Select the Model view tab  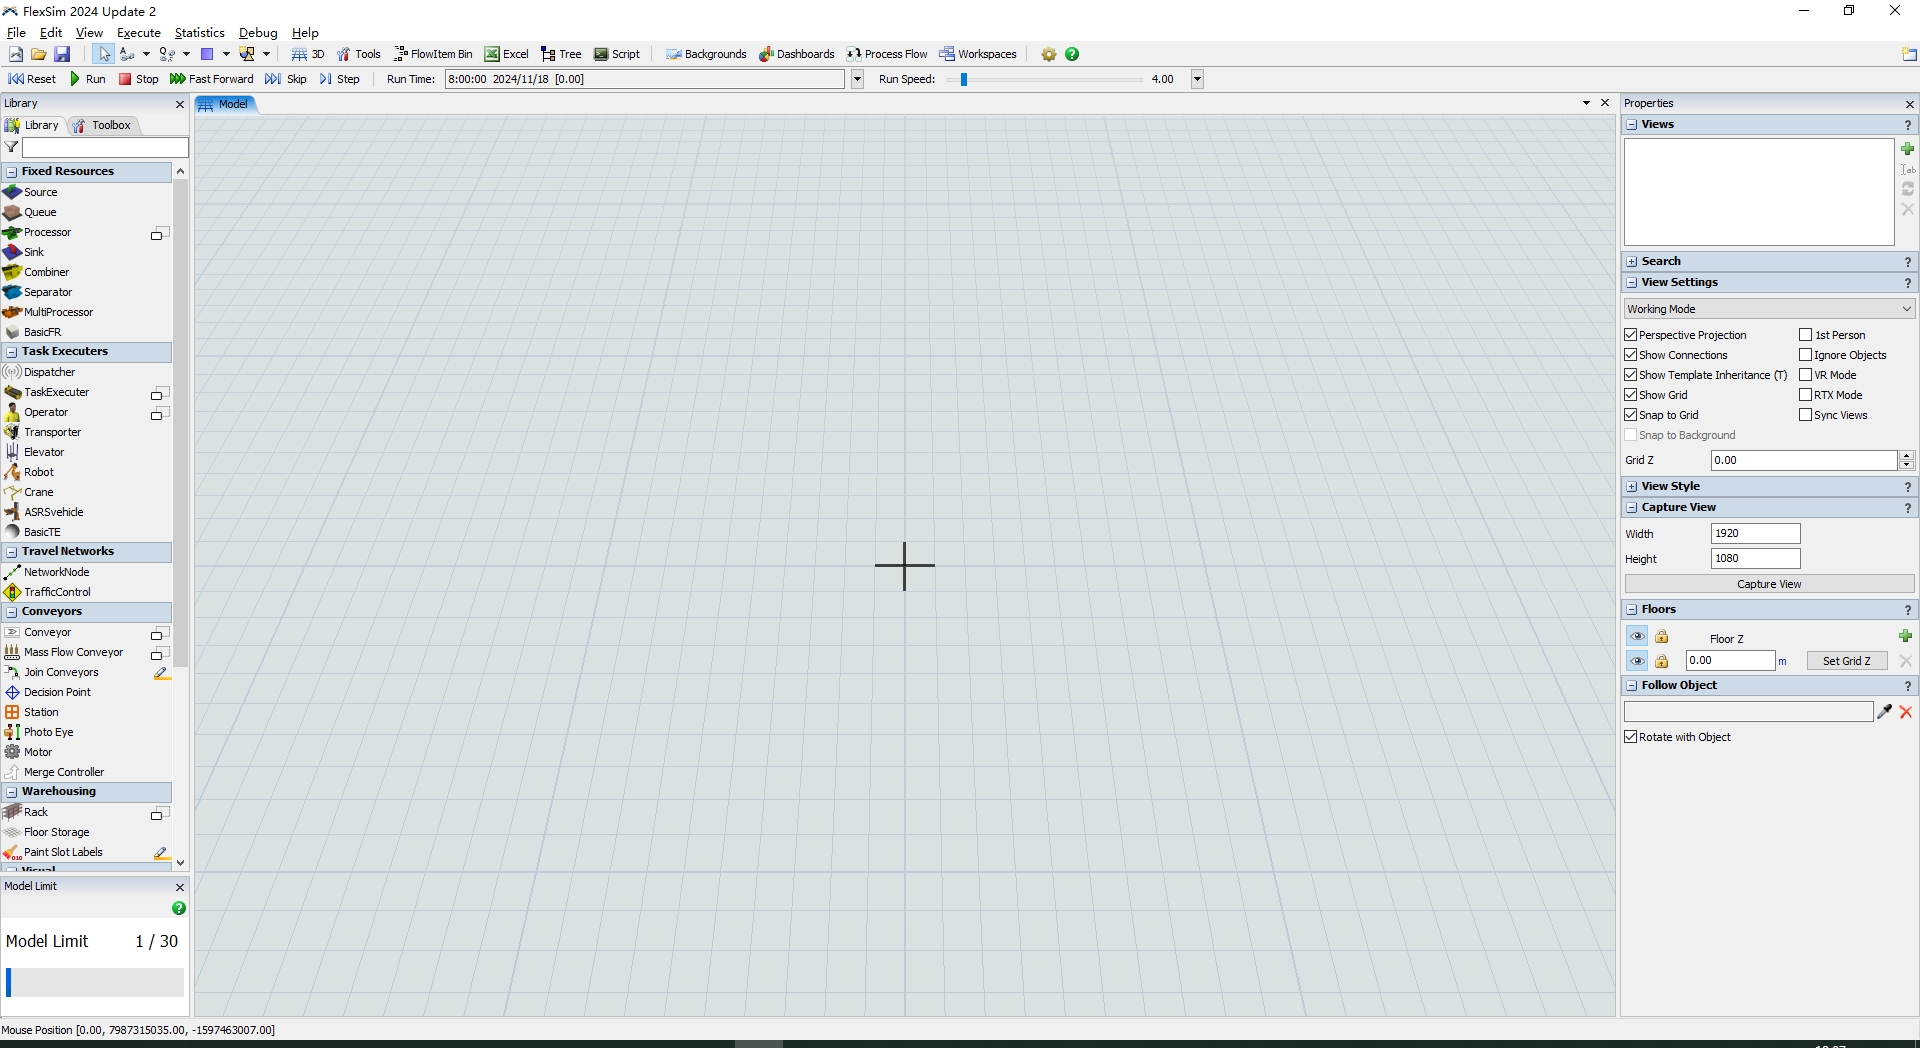(x=225, y=104)
